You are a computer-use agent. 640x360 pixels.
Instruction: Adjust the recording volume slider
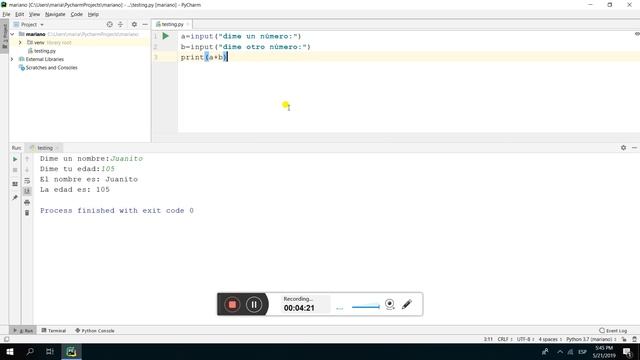(x=366, y=307)
